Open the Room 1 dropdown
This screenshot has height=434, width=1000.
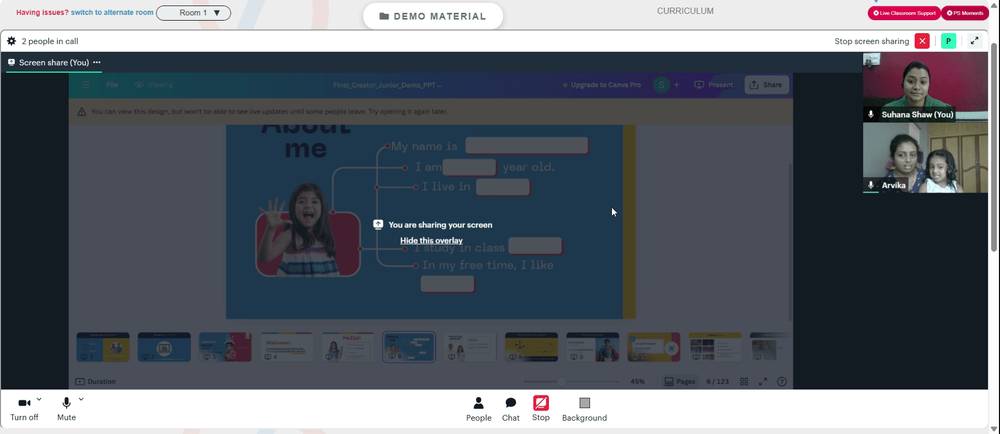pyautogui.click(x=194, y=13)
